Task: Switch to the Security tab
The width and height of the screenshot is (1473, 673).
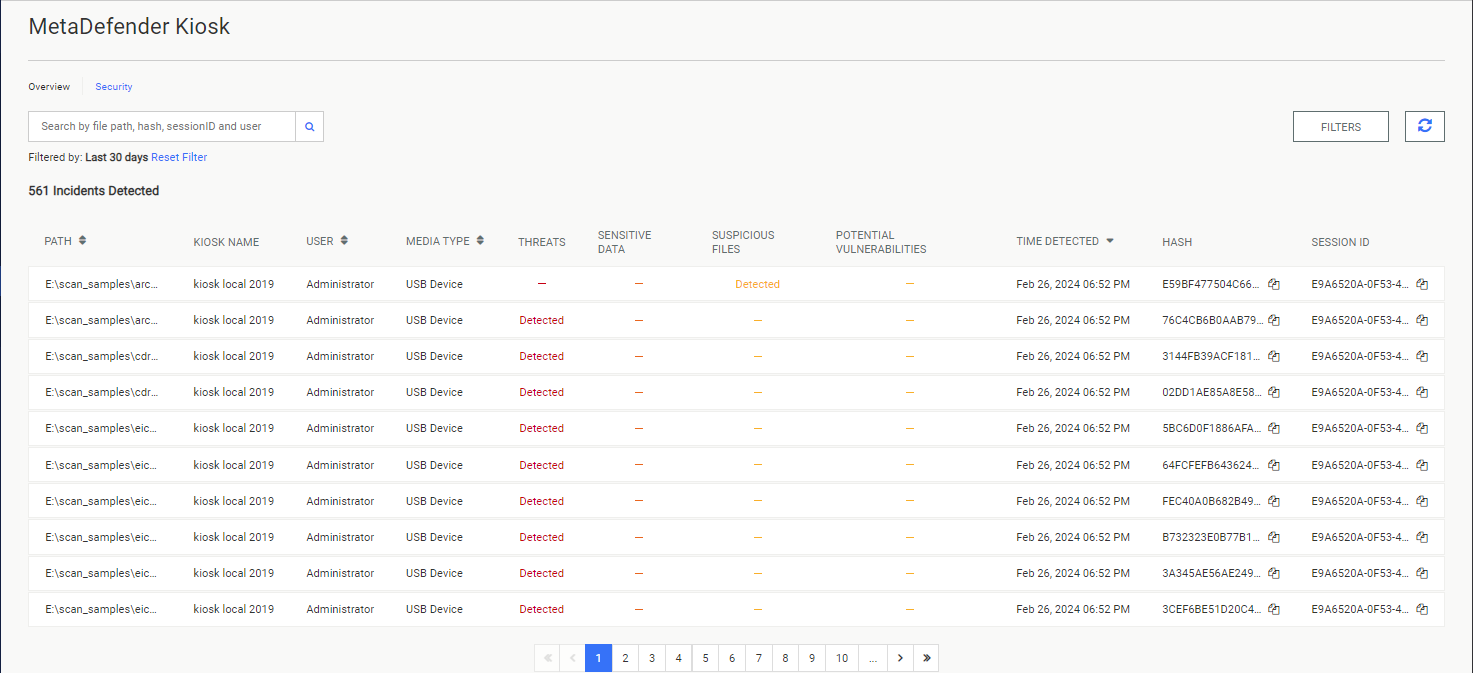Action: click(114, 87)
